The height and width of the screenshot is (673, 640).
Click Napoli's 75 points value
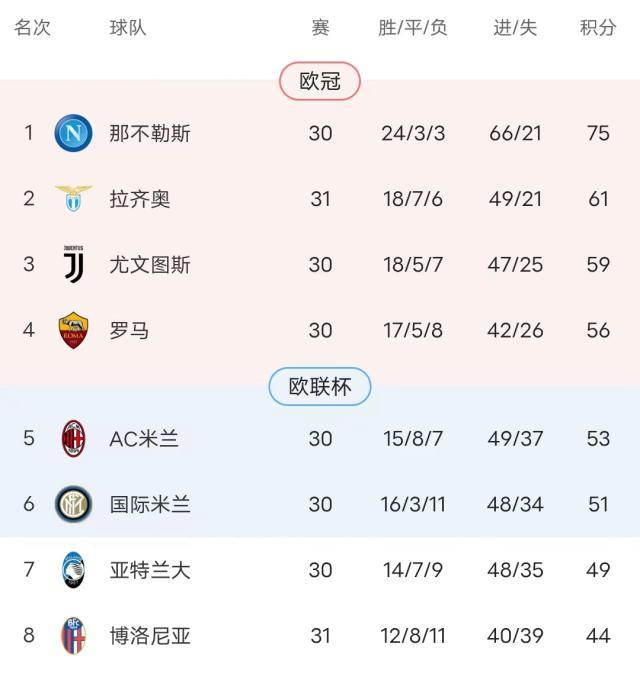[598, 133]
